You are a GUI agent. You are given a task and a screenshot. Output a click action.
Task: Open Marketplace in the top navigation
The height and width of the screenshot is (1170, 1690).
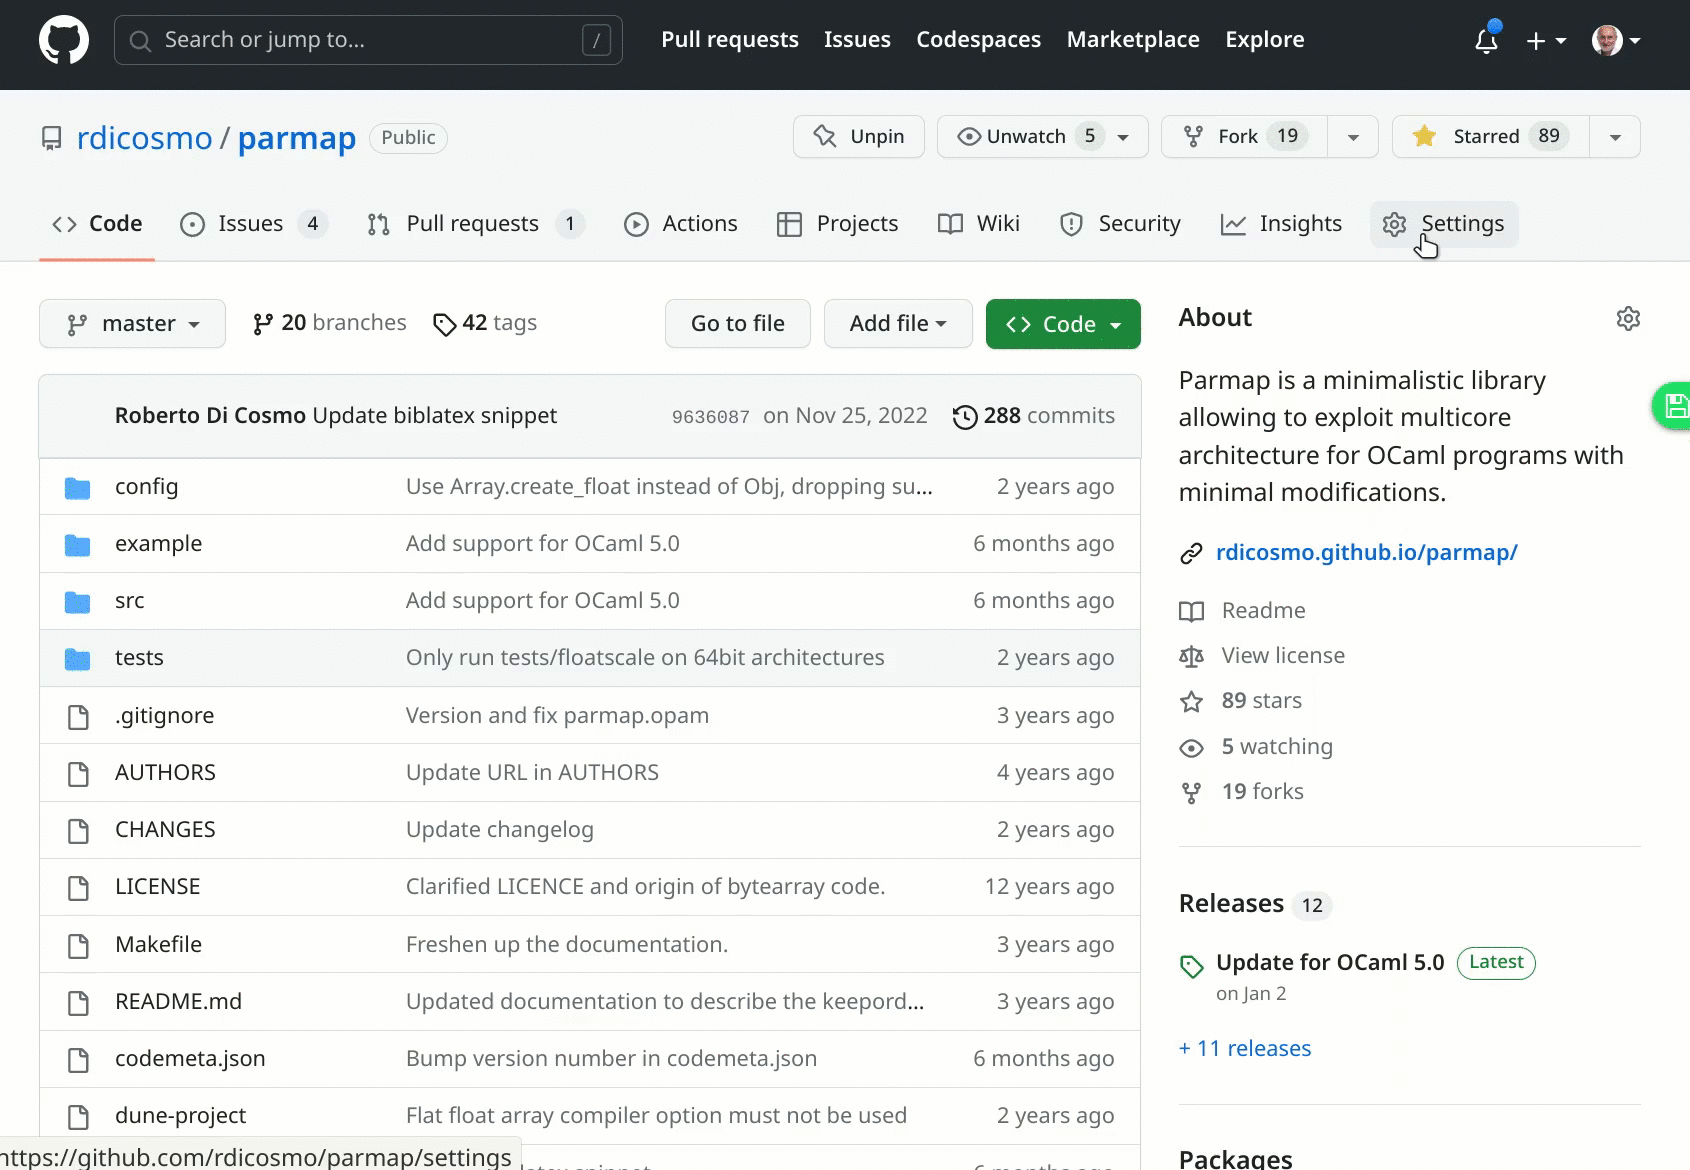(1132, 39)
